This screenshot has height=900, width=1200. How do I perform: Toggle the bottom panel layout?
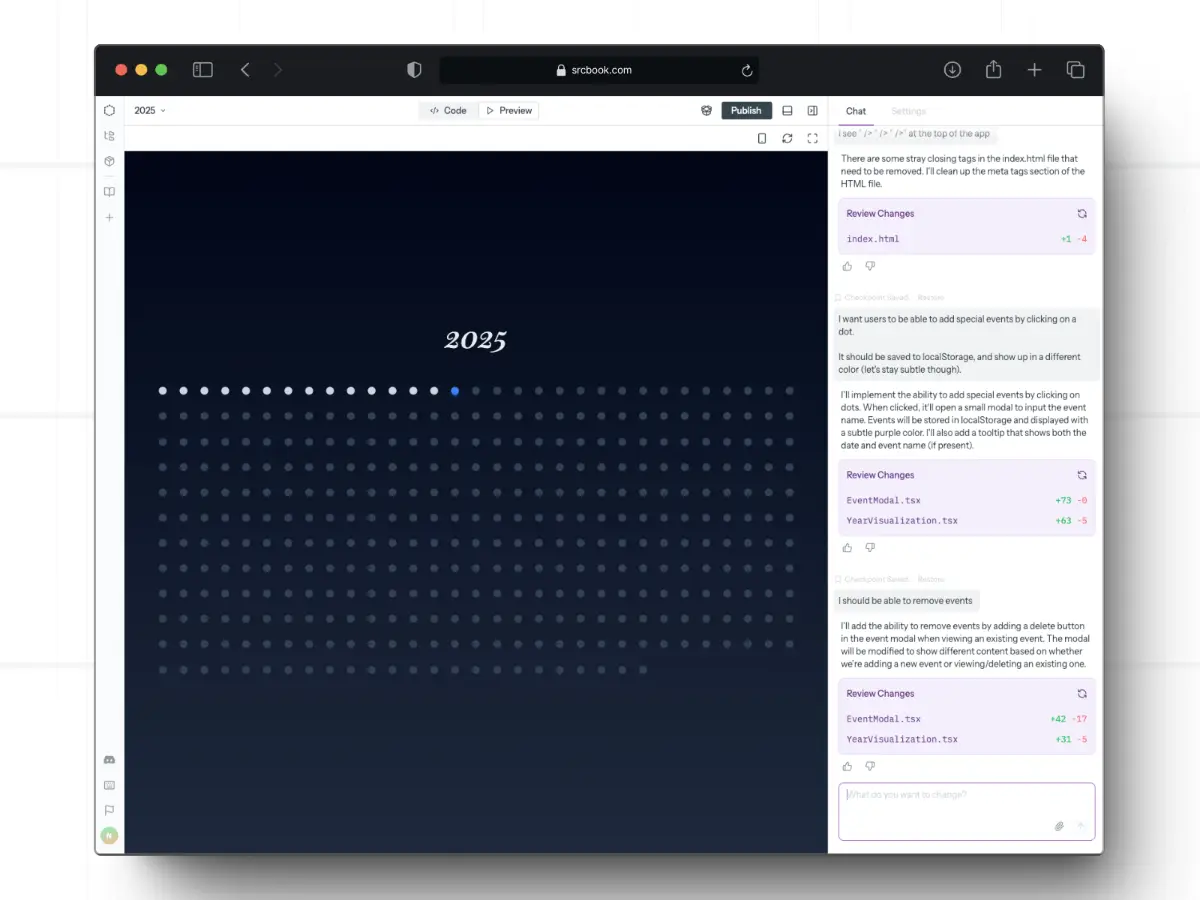click(787, 111)
